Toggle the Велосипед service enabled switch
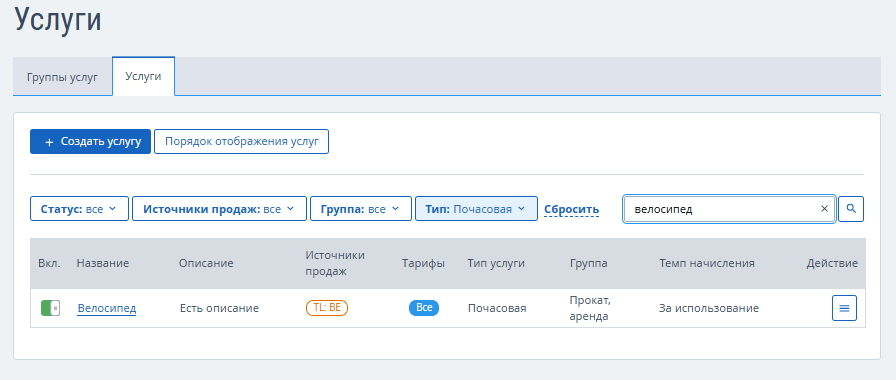This screenshot has height=380, width=896. [50, 308]
